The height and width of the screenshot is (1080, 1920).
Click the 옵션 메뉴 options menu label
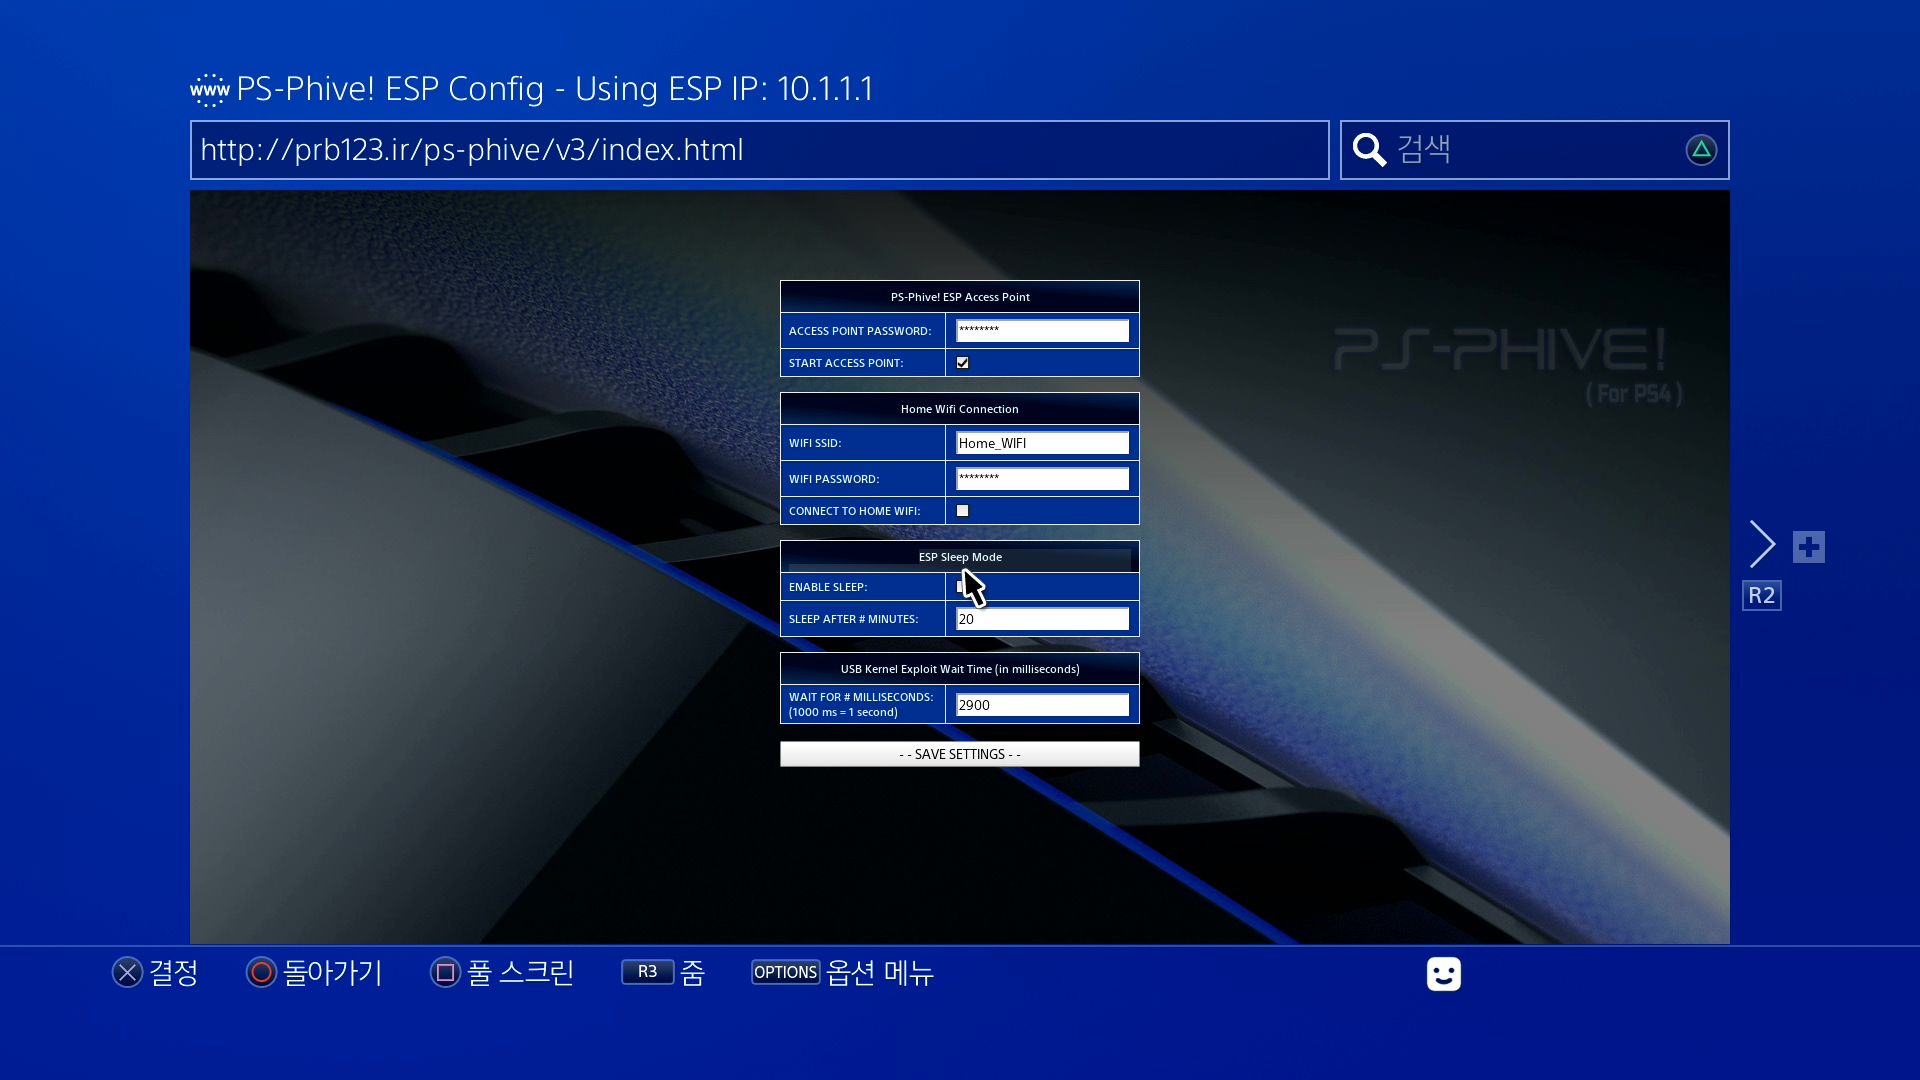[x=880, y=972]
